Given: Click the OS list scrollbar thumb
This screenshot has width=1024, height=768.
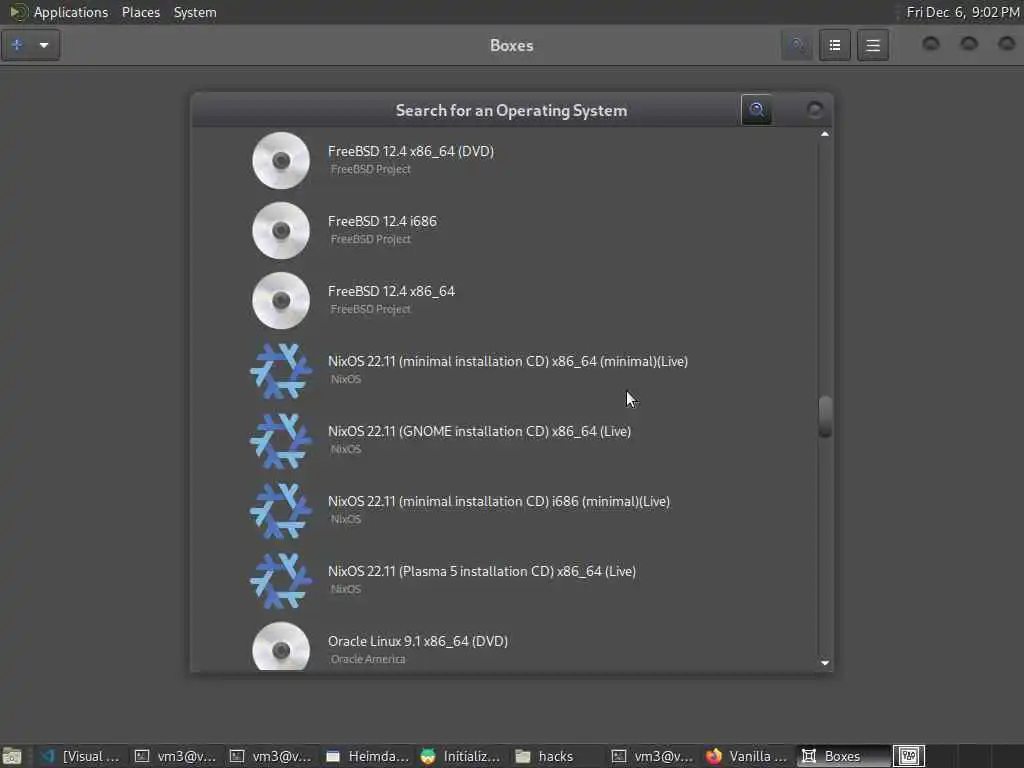Looking at the screenshot, I should (825, 416).
